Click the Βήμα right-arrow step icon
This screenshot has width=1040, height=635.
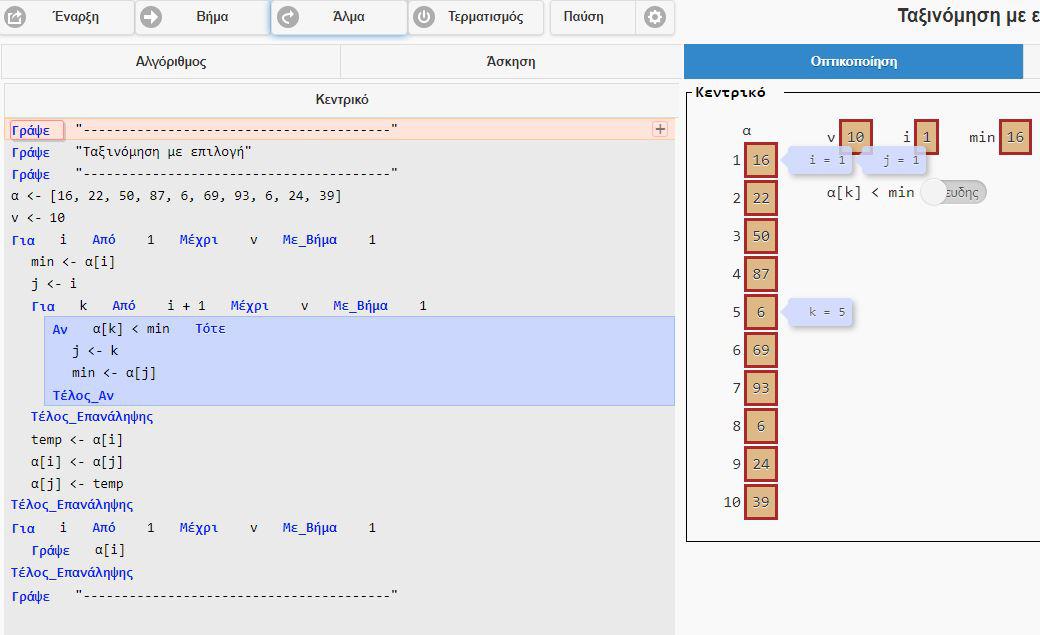point(151,17)
